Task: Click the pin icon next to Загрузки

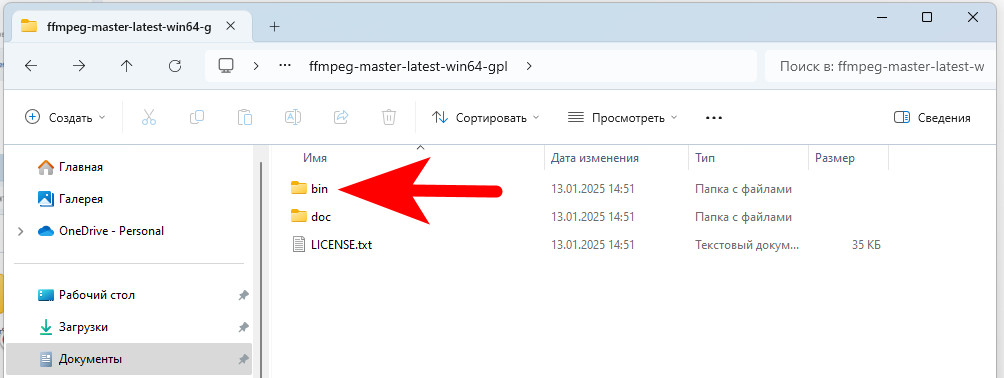Action: pyautogui.click(x=243, y=327)
